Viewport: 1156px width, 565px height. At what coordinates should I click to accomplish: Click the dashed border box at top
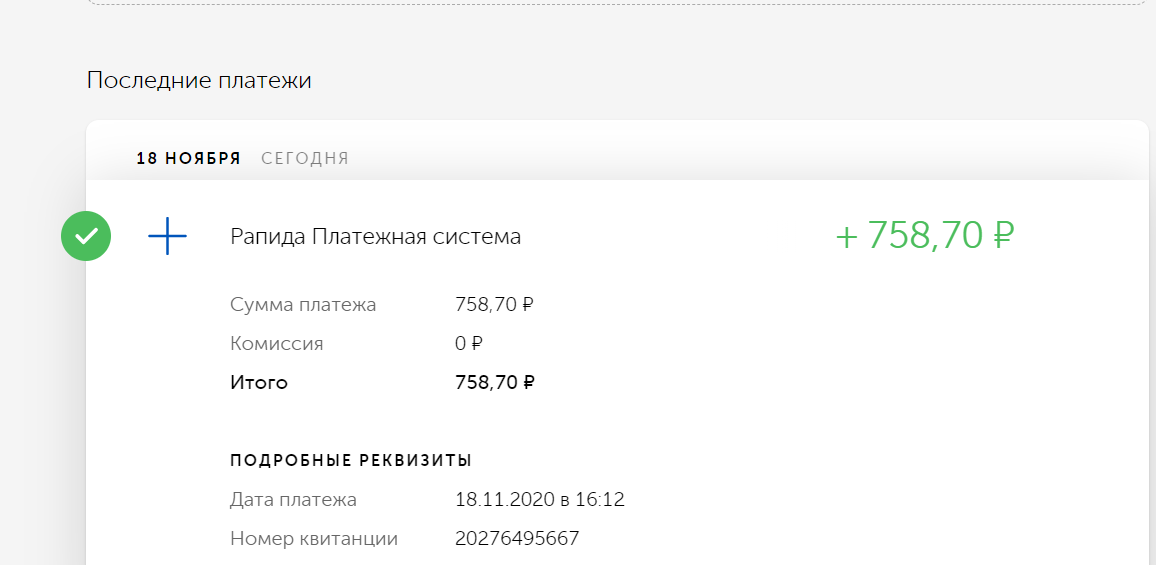point(618,3)
